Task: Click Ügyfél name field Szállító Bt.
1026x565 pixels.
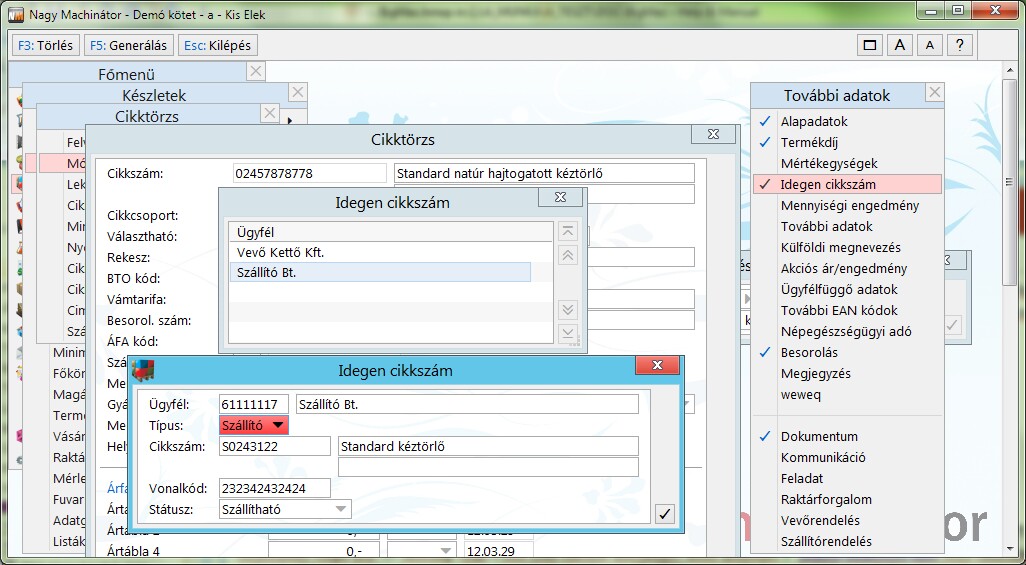Action: (467, 405)
